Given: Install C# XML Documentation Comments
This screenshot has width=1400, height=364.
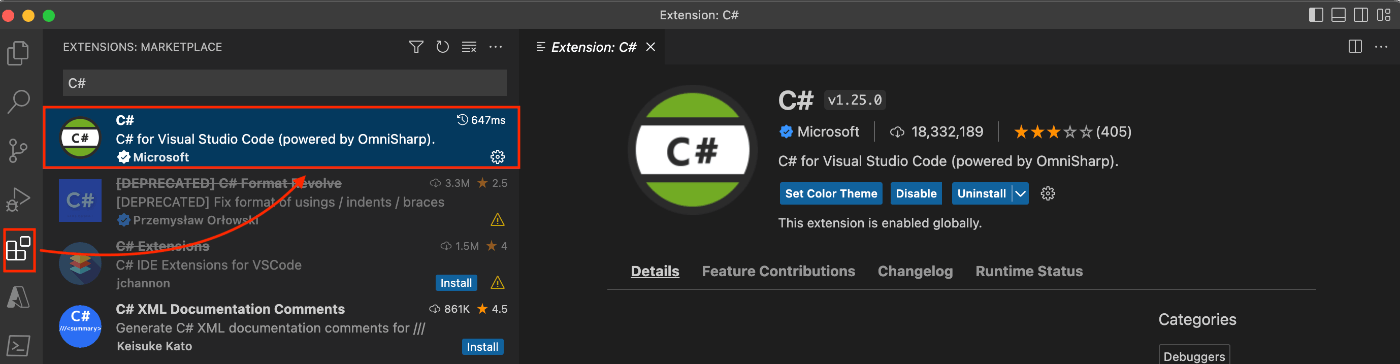Looking at the screenshot, I should (482, 346).
